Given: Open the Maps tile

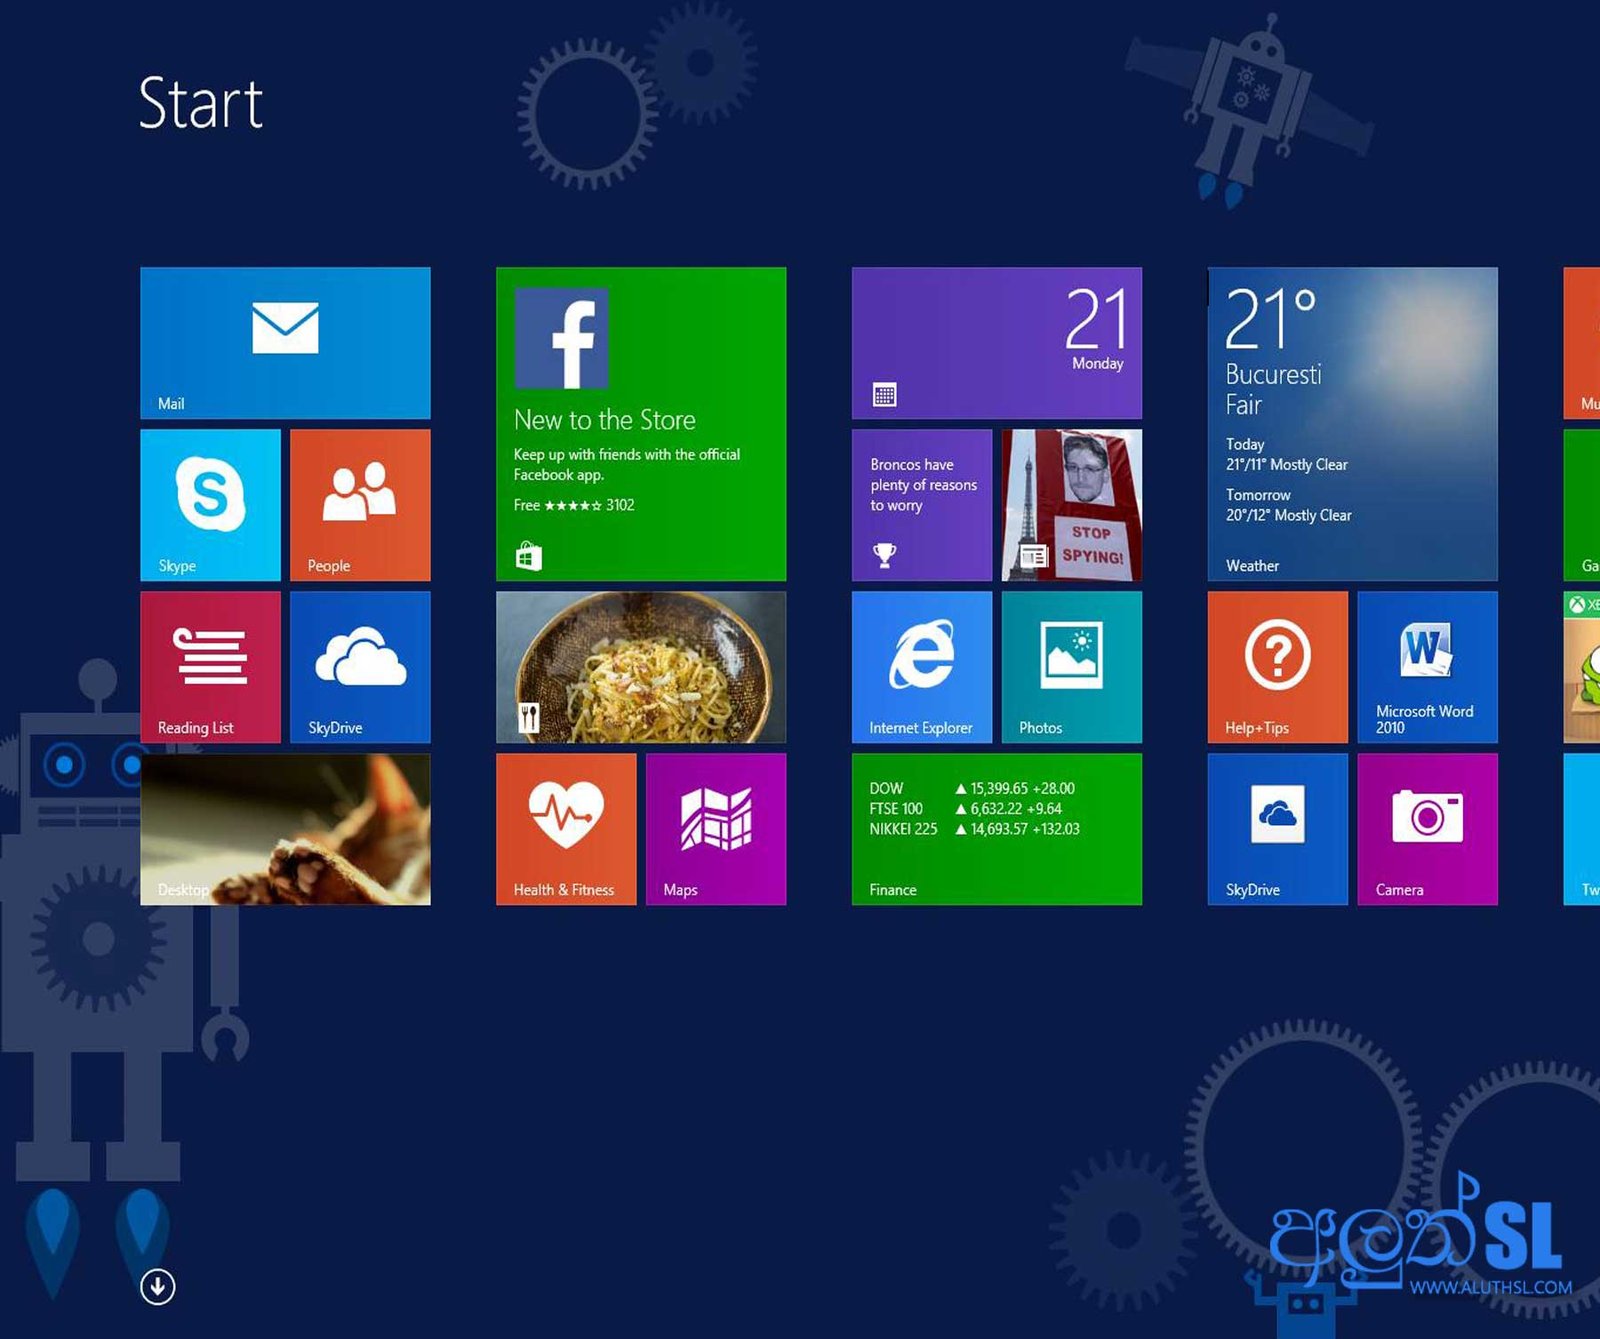Looking at the screenshot, I should [x=716, y=829].
